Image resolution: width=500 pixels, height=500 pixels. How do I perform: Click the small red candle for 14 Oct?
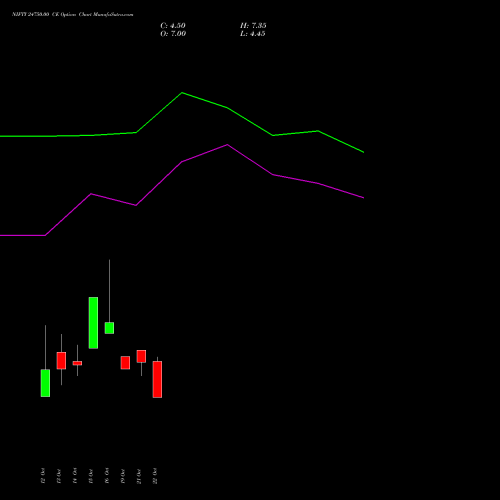click(77, 363)
